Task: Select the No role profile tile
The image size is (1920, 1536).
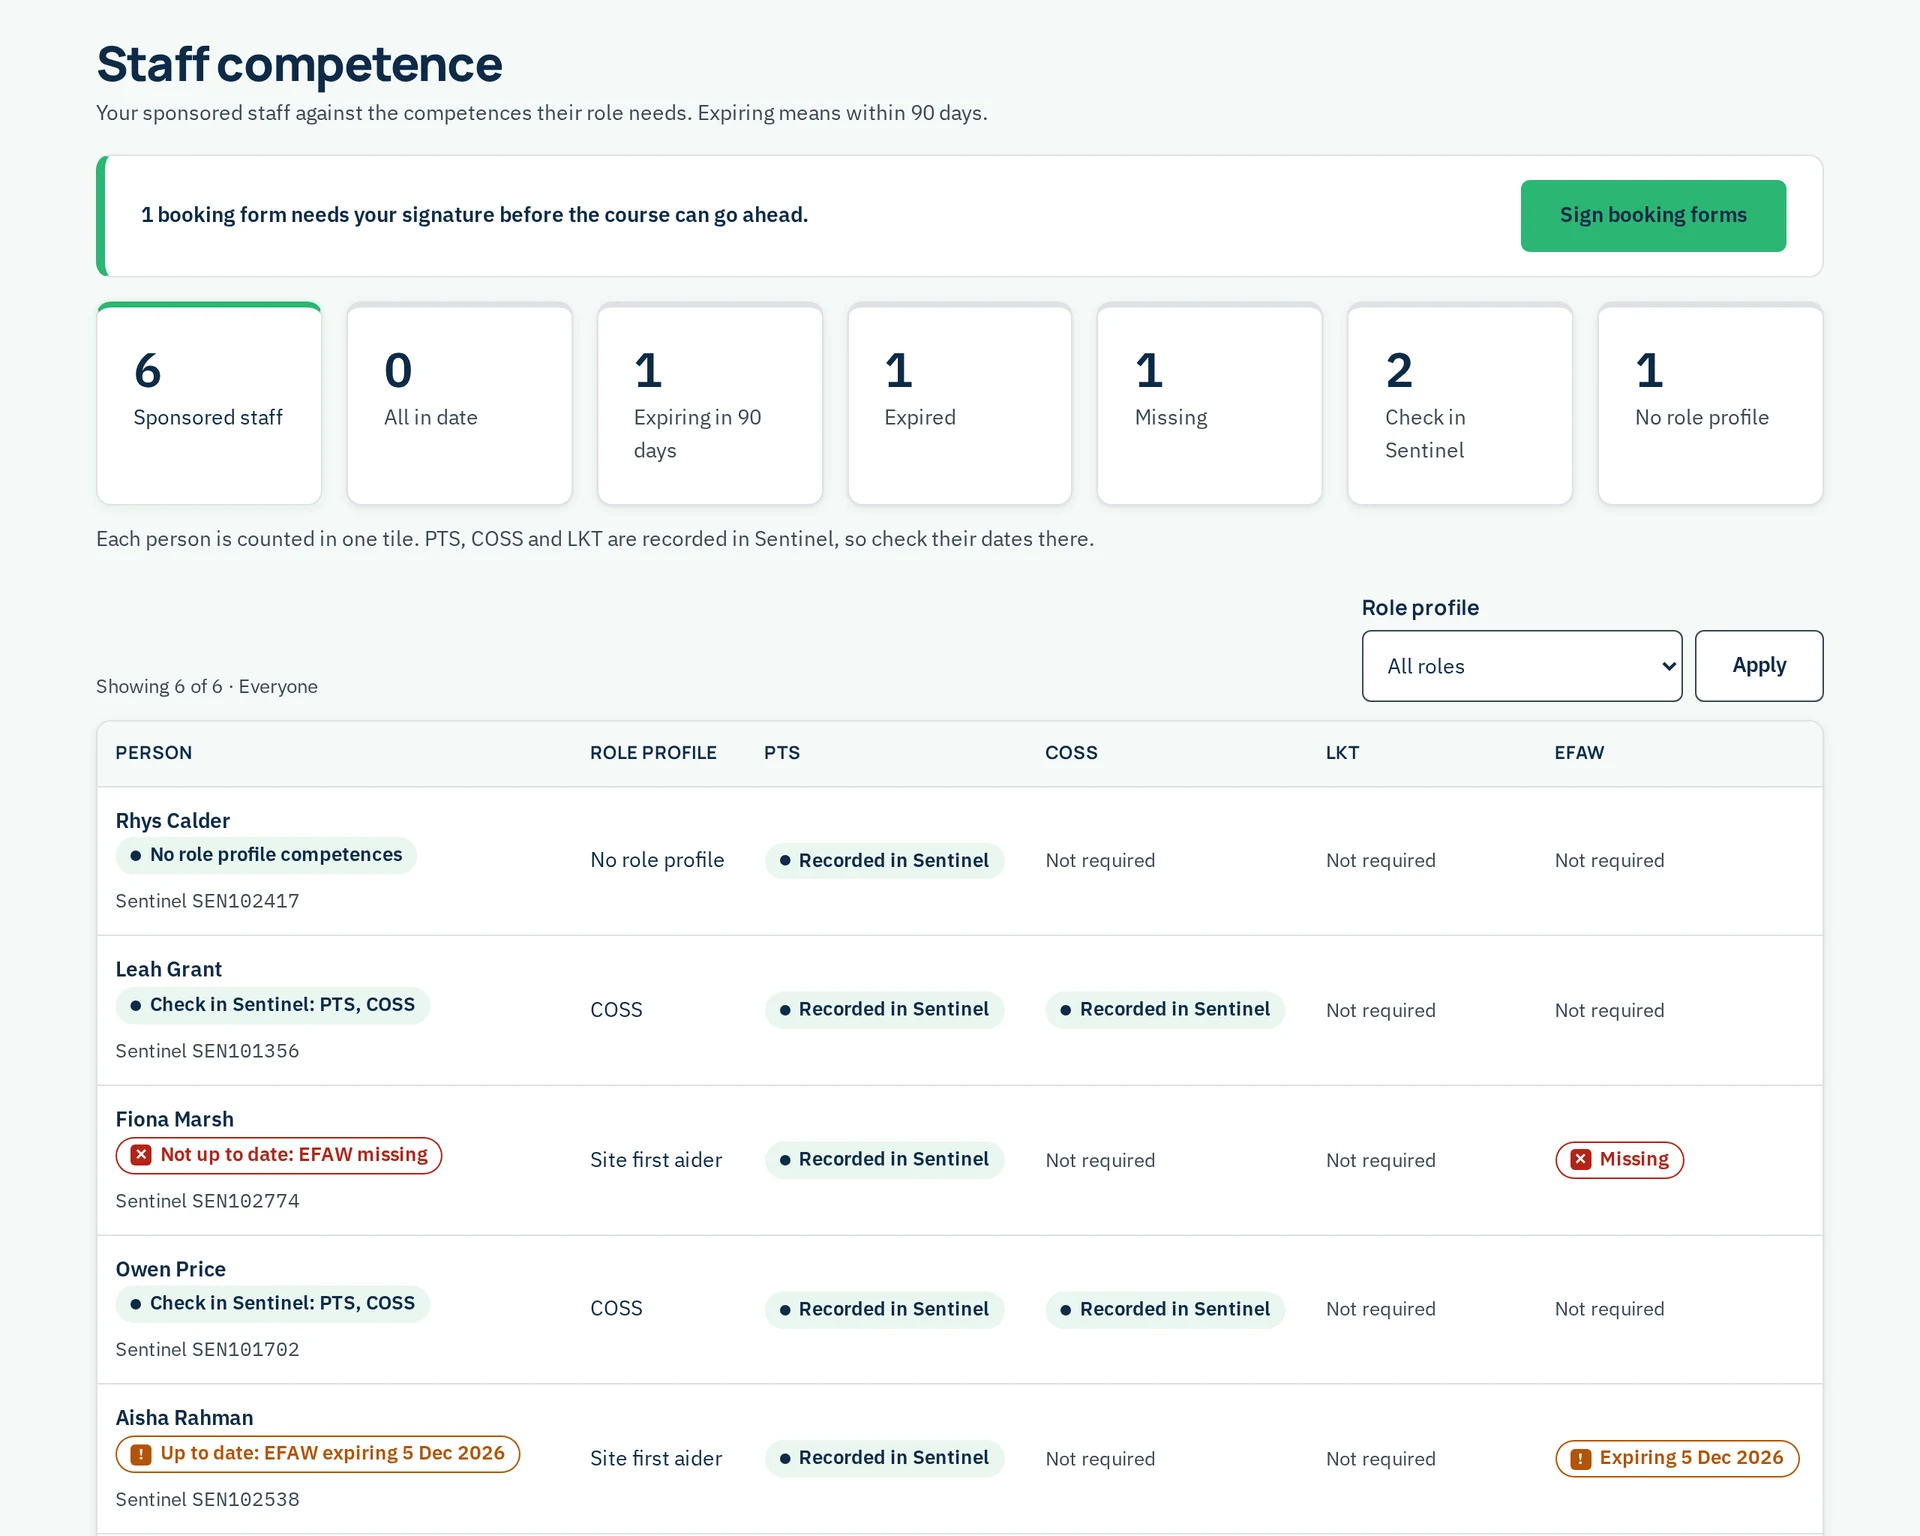Action: [x=1711, y=404]
